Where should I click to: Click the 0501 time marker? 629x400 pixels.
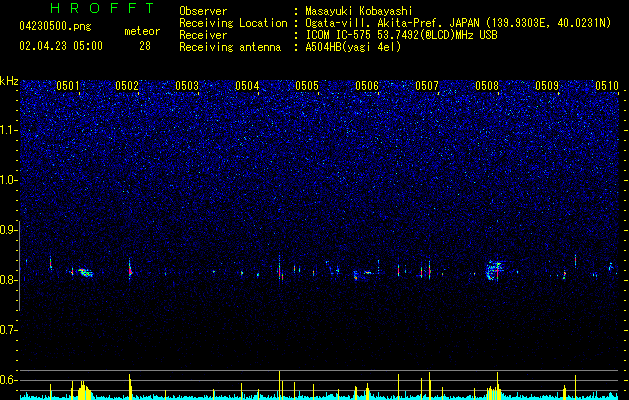pos(67,85)
